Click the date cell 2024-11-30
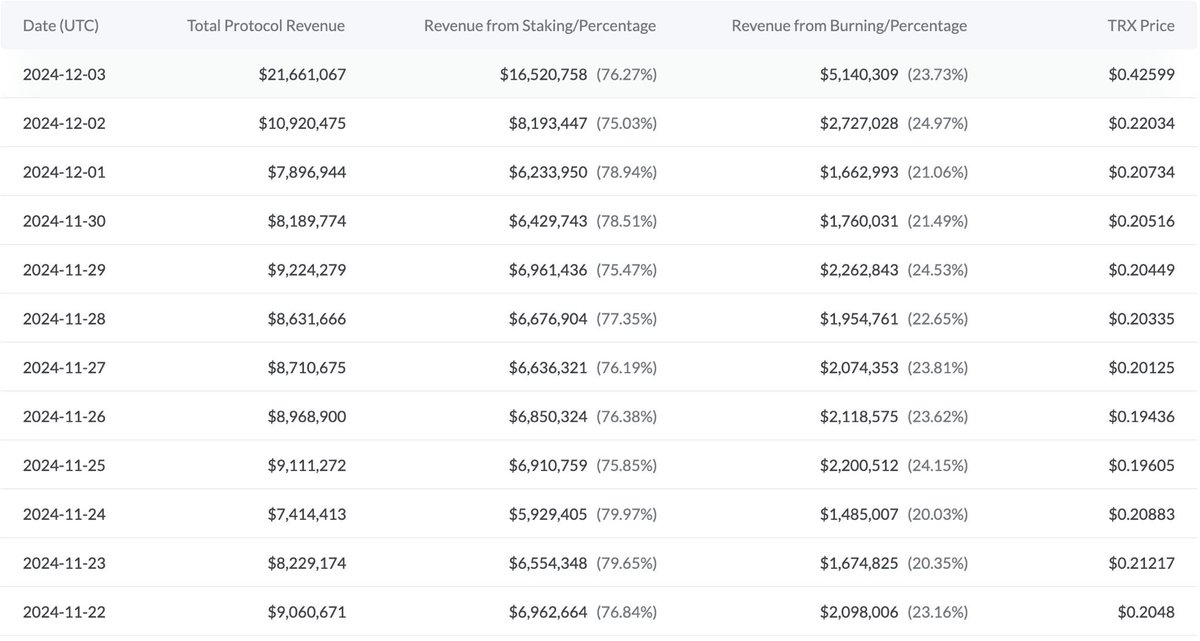Viewport: 1200px width, 641px height. click(64, 221)
